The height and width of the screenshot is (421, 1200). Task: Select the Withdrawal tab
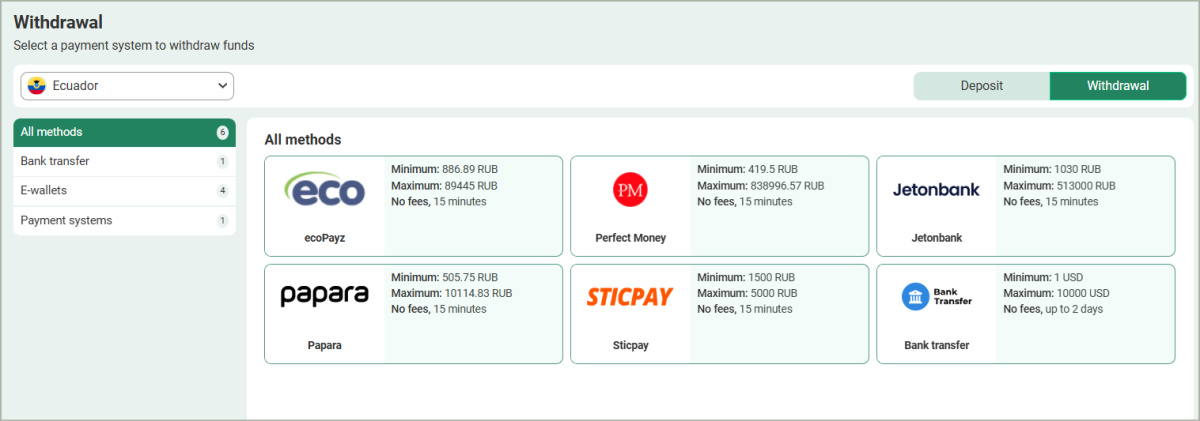1117,86
